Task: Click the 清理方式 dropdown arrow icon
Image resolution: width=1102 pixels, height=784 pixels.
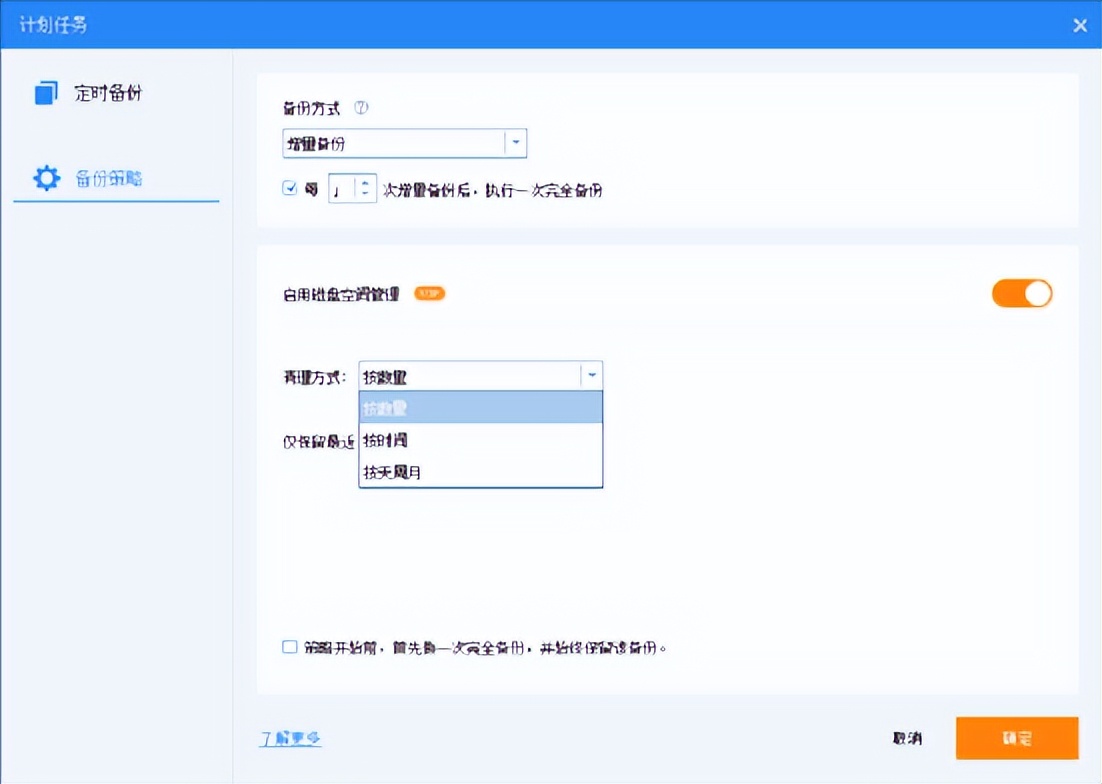Action: tap(592, 375)
